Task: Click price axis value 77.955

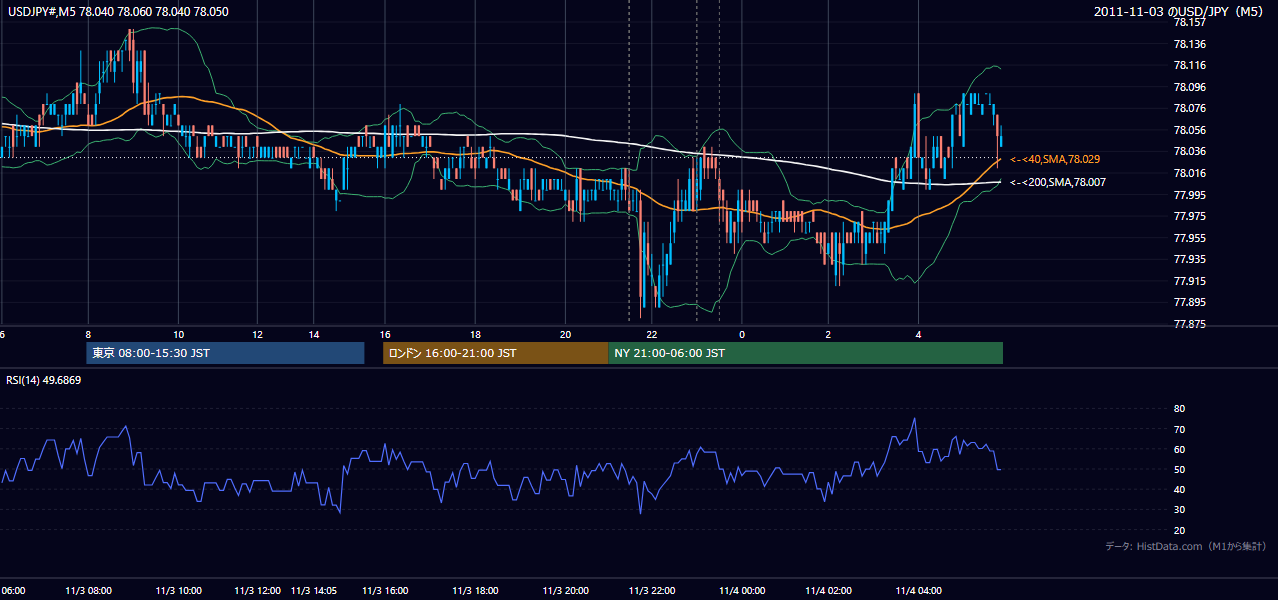Action: coord(1189,238)
